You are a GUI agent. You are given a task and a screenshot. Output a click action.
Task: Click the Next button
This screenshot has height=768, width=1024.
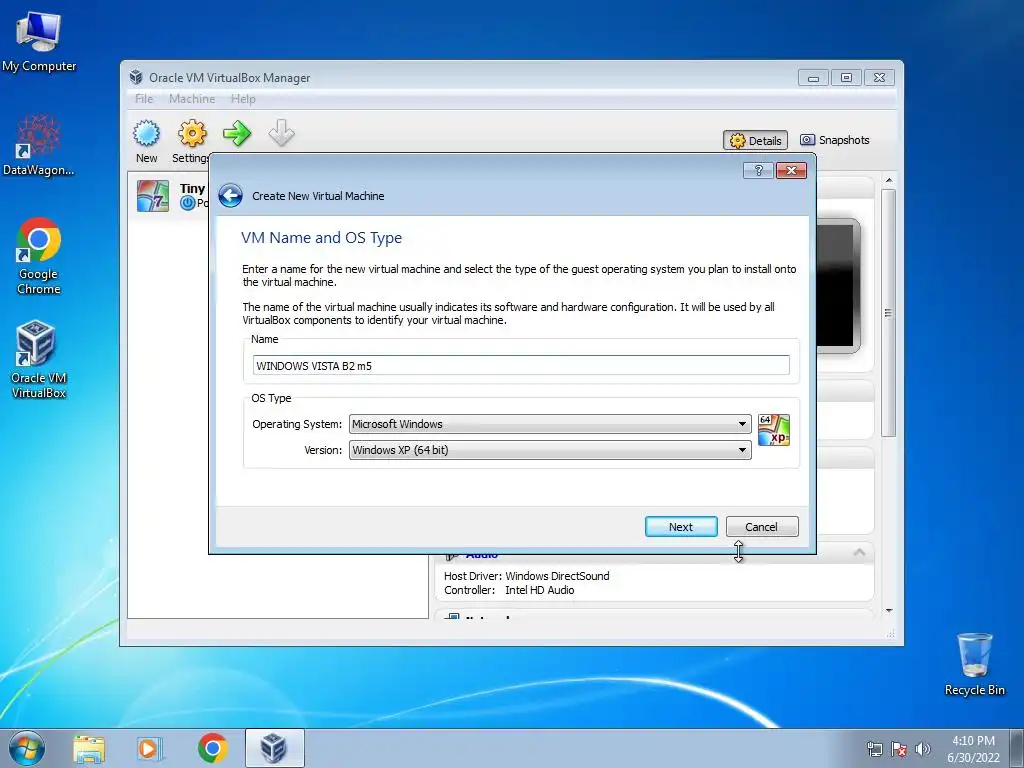681,526
